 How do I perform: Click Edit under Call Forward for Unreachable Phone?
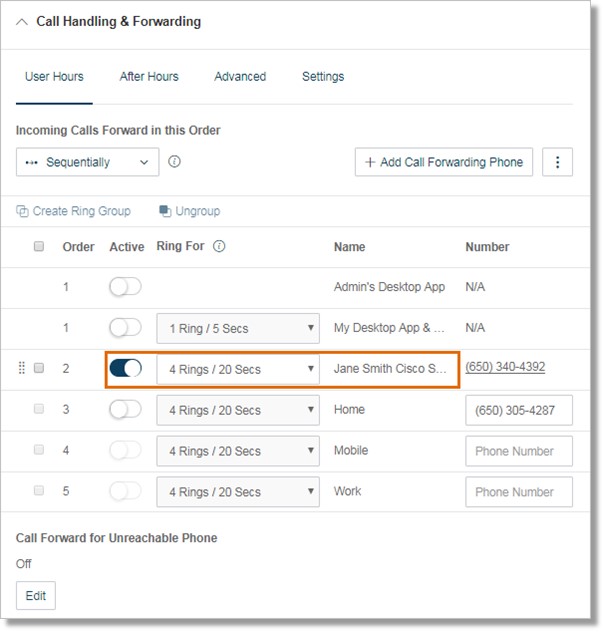pyautogui.click(x=36, y=596)
